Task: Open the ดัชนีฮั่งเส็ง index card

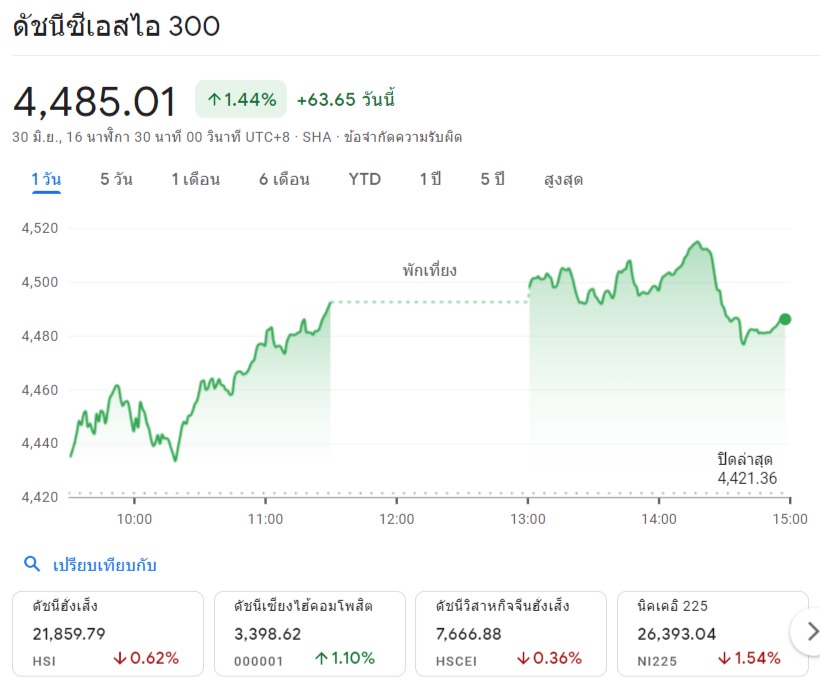Action: pos(106,632)
